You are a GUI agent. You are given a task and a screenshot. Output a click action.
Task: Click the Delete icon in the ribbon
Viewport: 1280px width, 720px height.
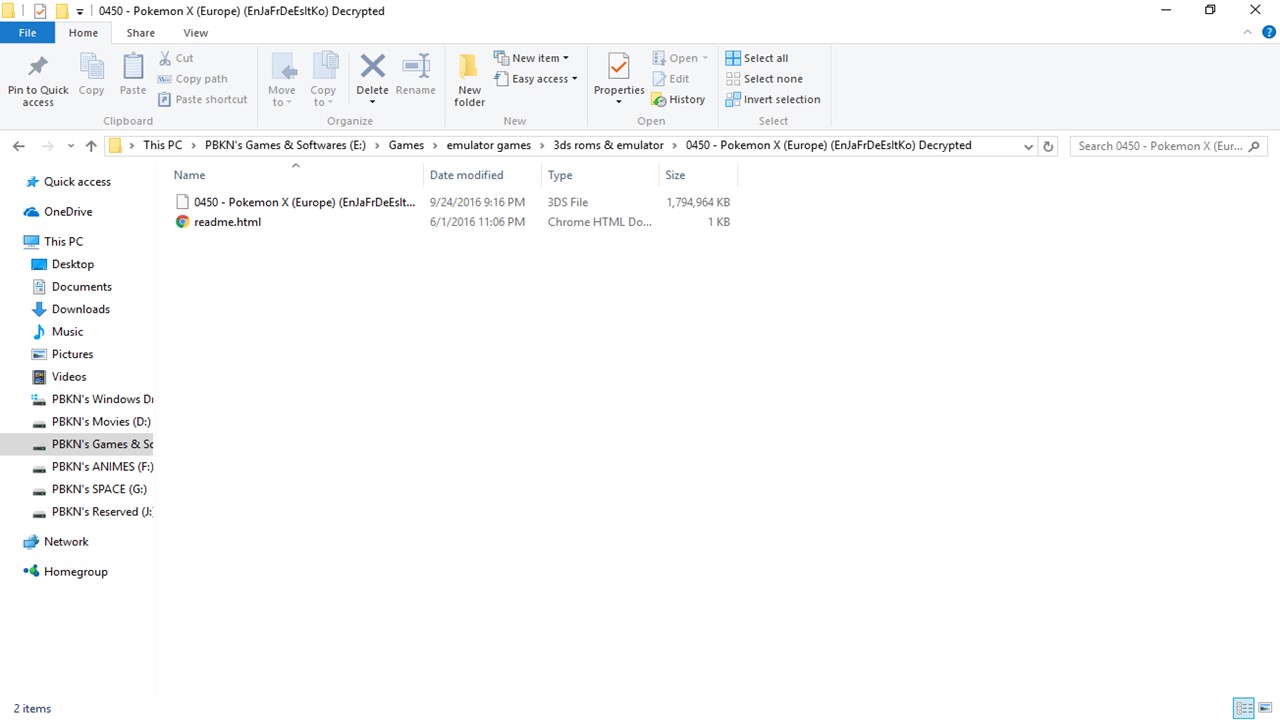click(372, 68)
